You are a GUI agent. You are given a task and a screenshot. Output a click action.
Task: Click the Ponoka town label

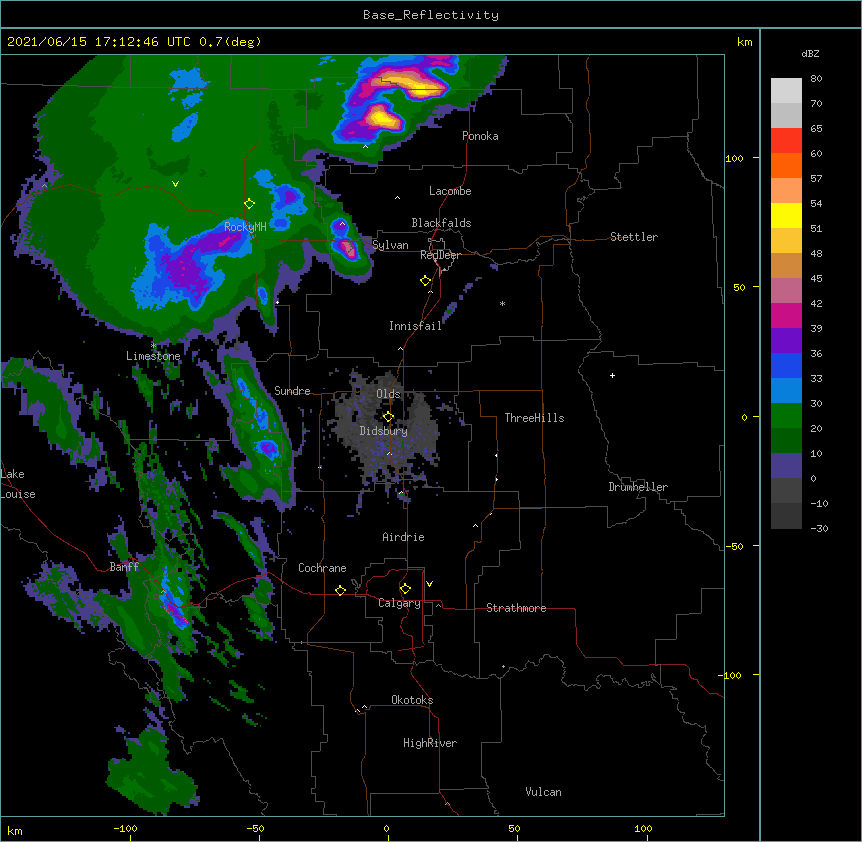click(480, 136)
